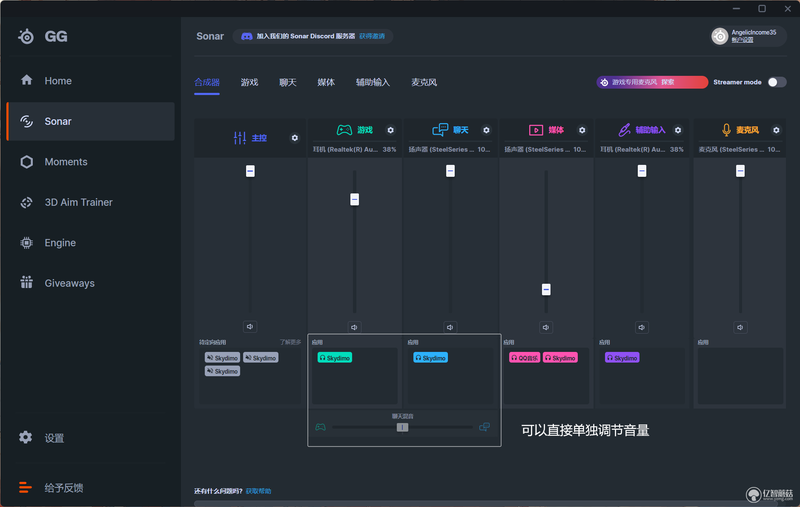Viewport: 800px width, 507px height.
Task: Click the SteelSeries GG logo icon
Action: pyautogui.click(x=26, y=36)
